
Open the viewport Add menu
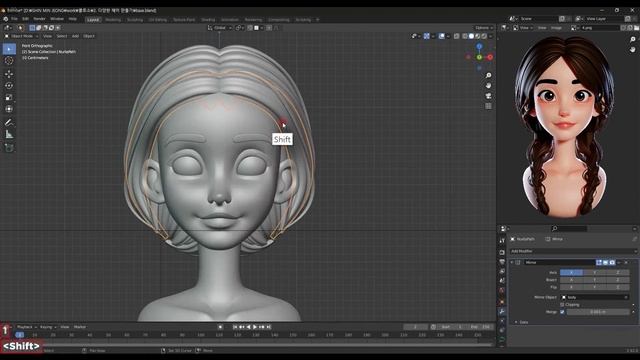pos(75,36)
